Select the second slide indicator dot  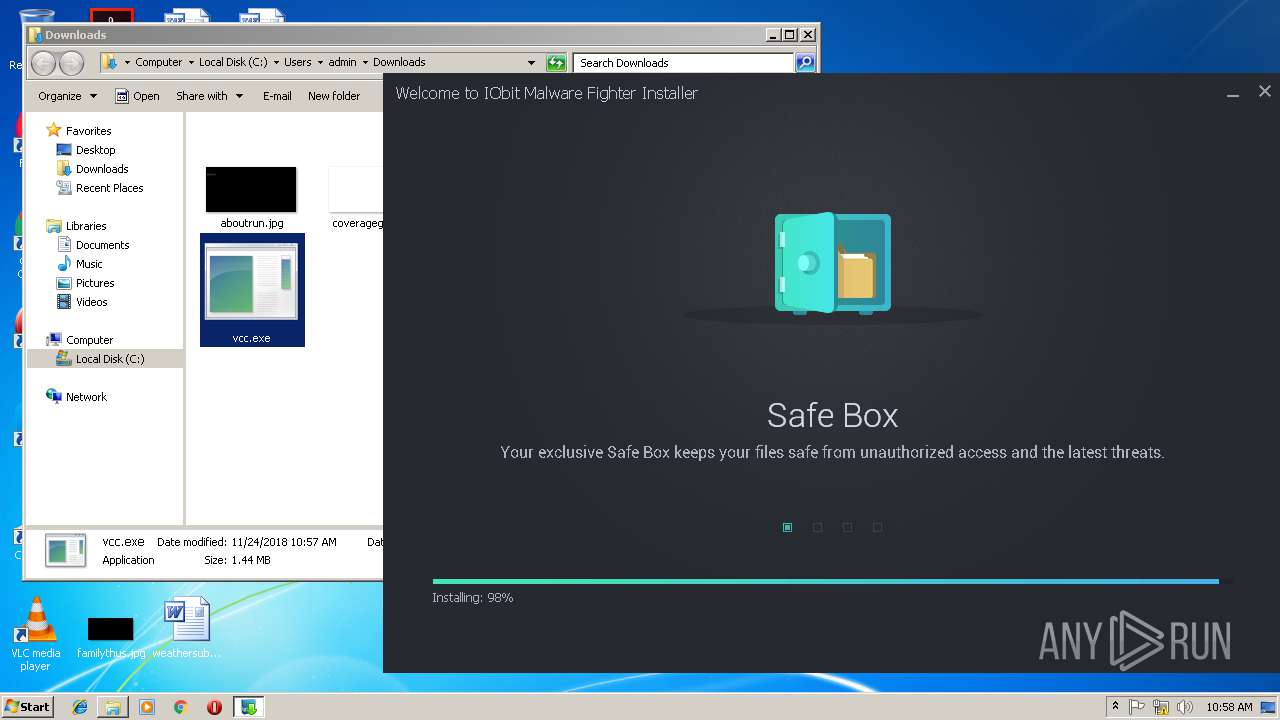(818, 527)
